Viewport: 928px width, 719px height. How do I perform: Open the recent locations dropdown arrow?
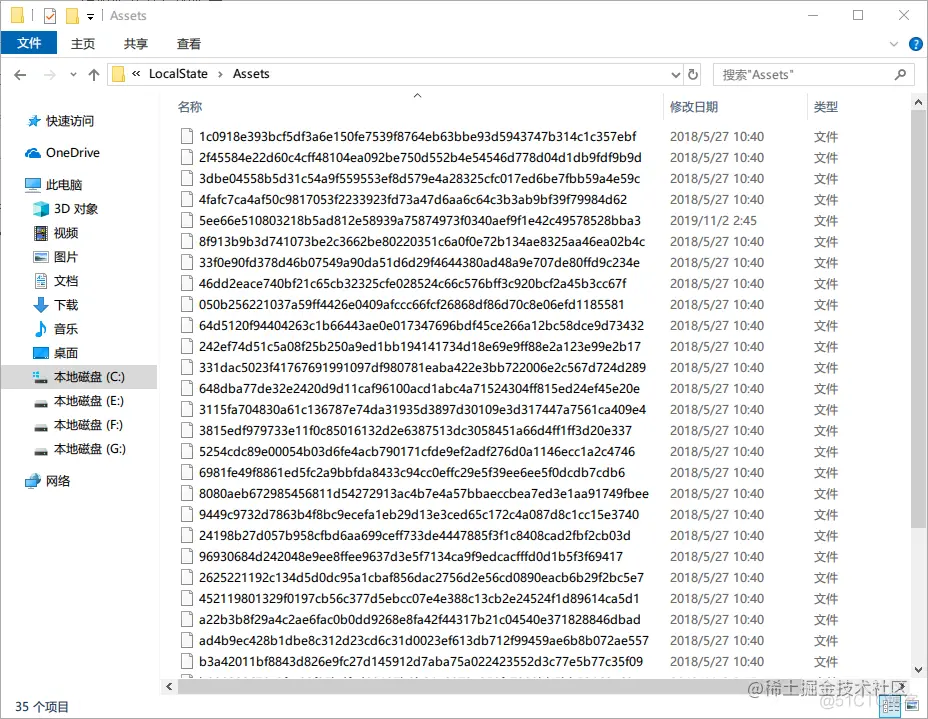(x=73, y=75)
